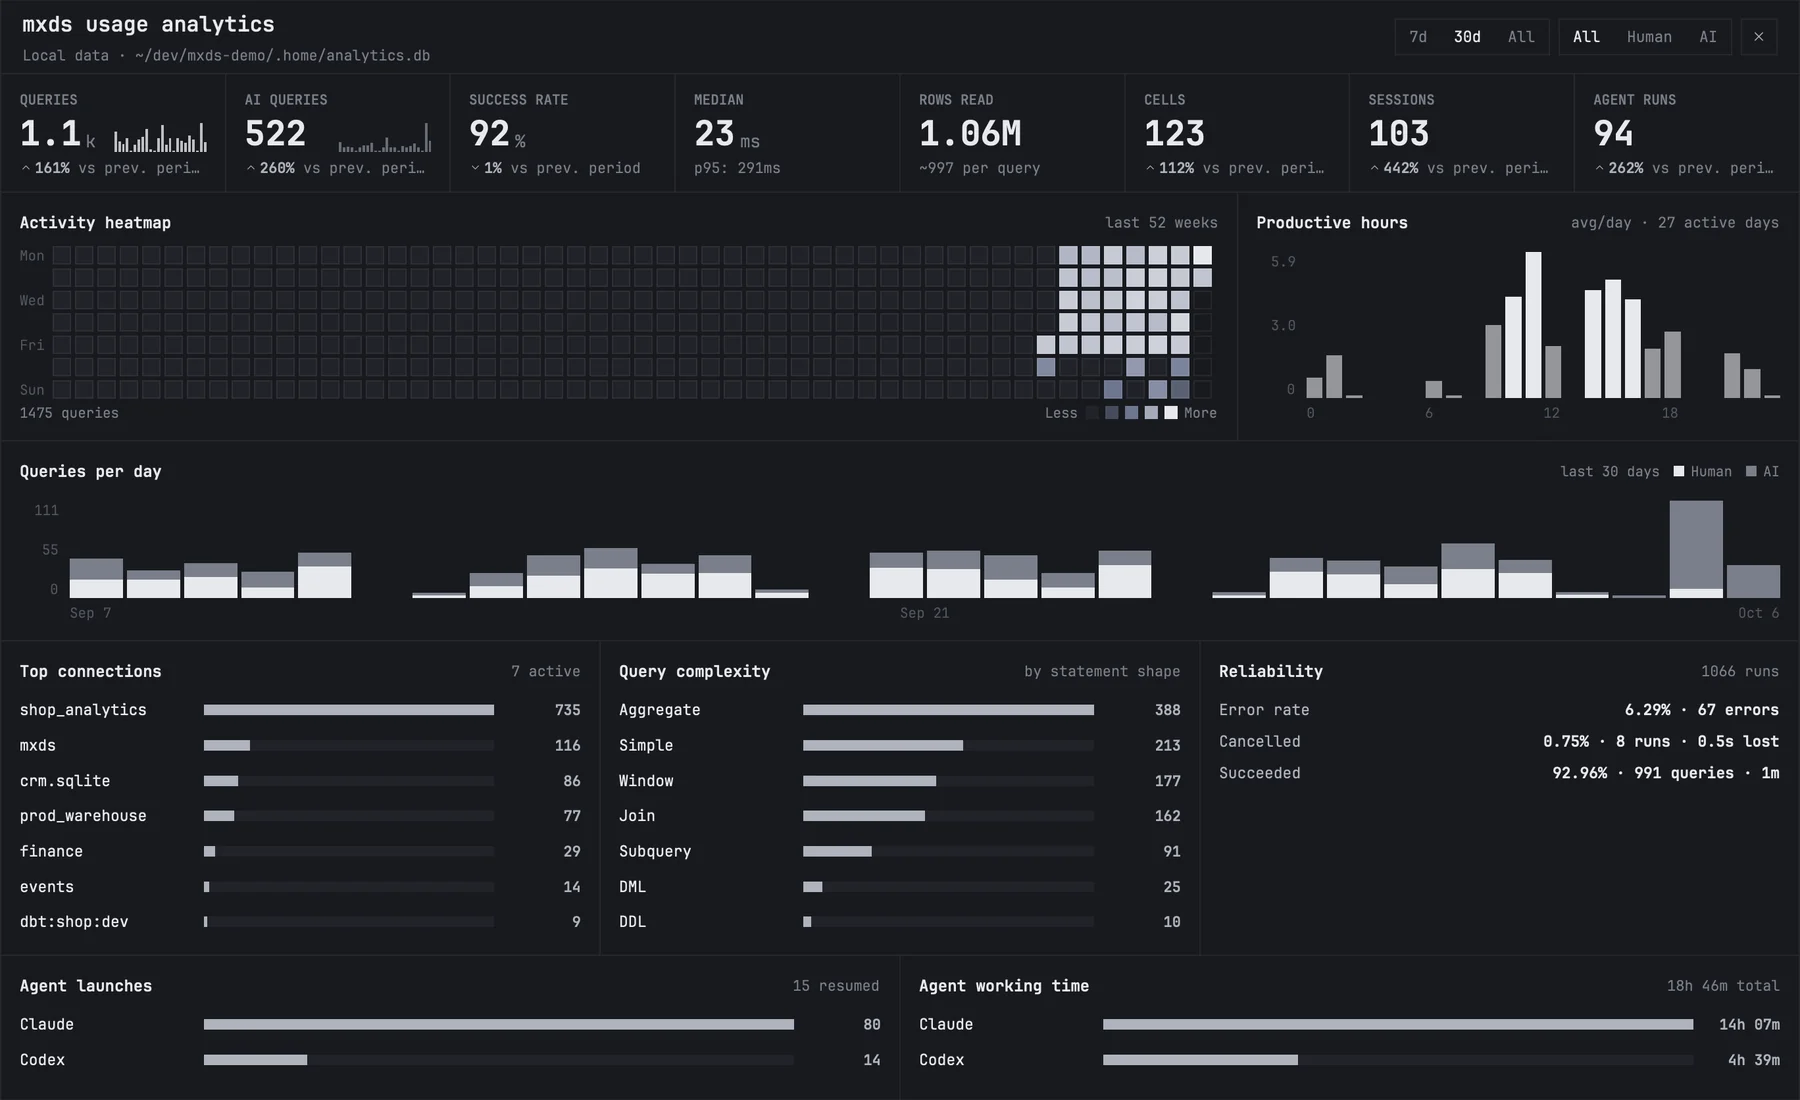The image size is (1800, 1100).
Task: Select the finance connection label
Action: point(51,852)
